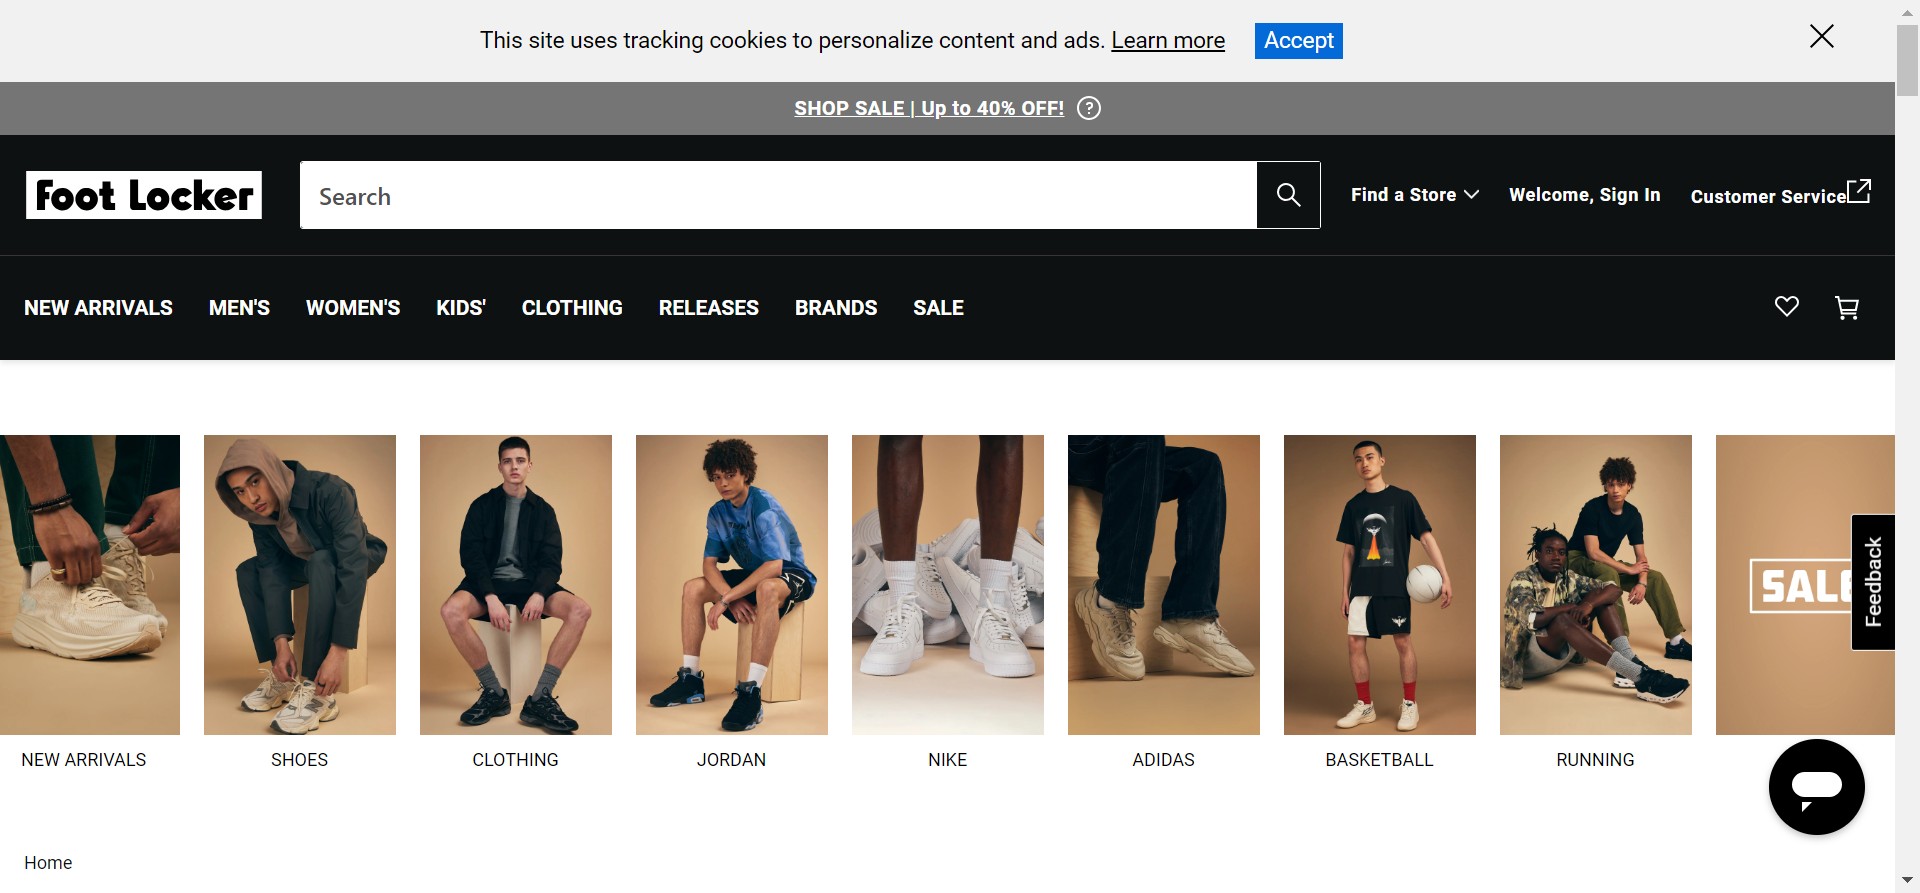Expand the Find a Store dropdown

pyautogui.click(x=1414, y=195)
